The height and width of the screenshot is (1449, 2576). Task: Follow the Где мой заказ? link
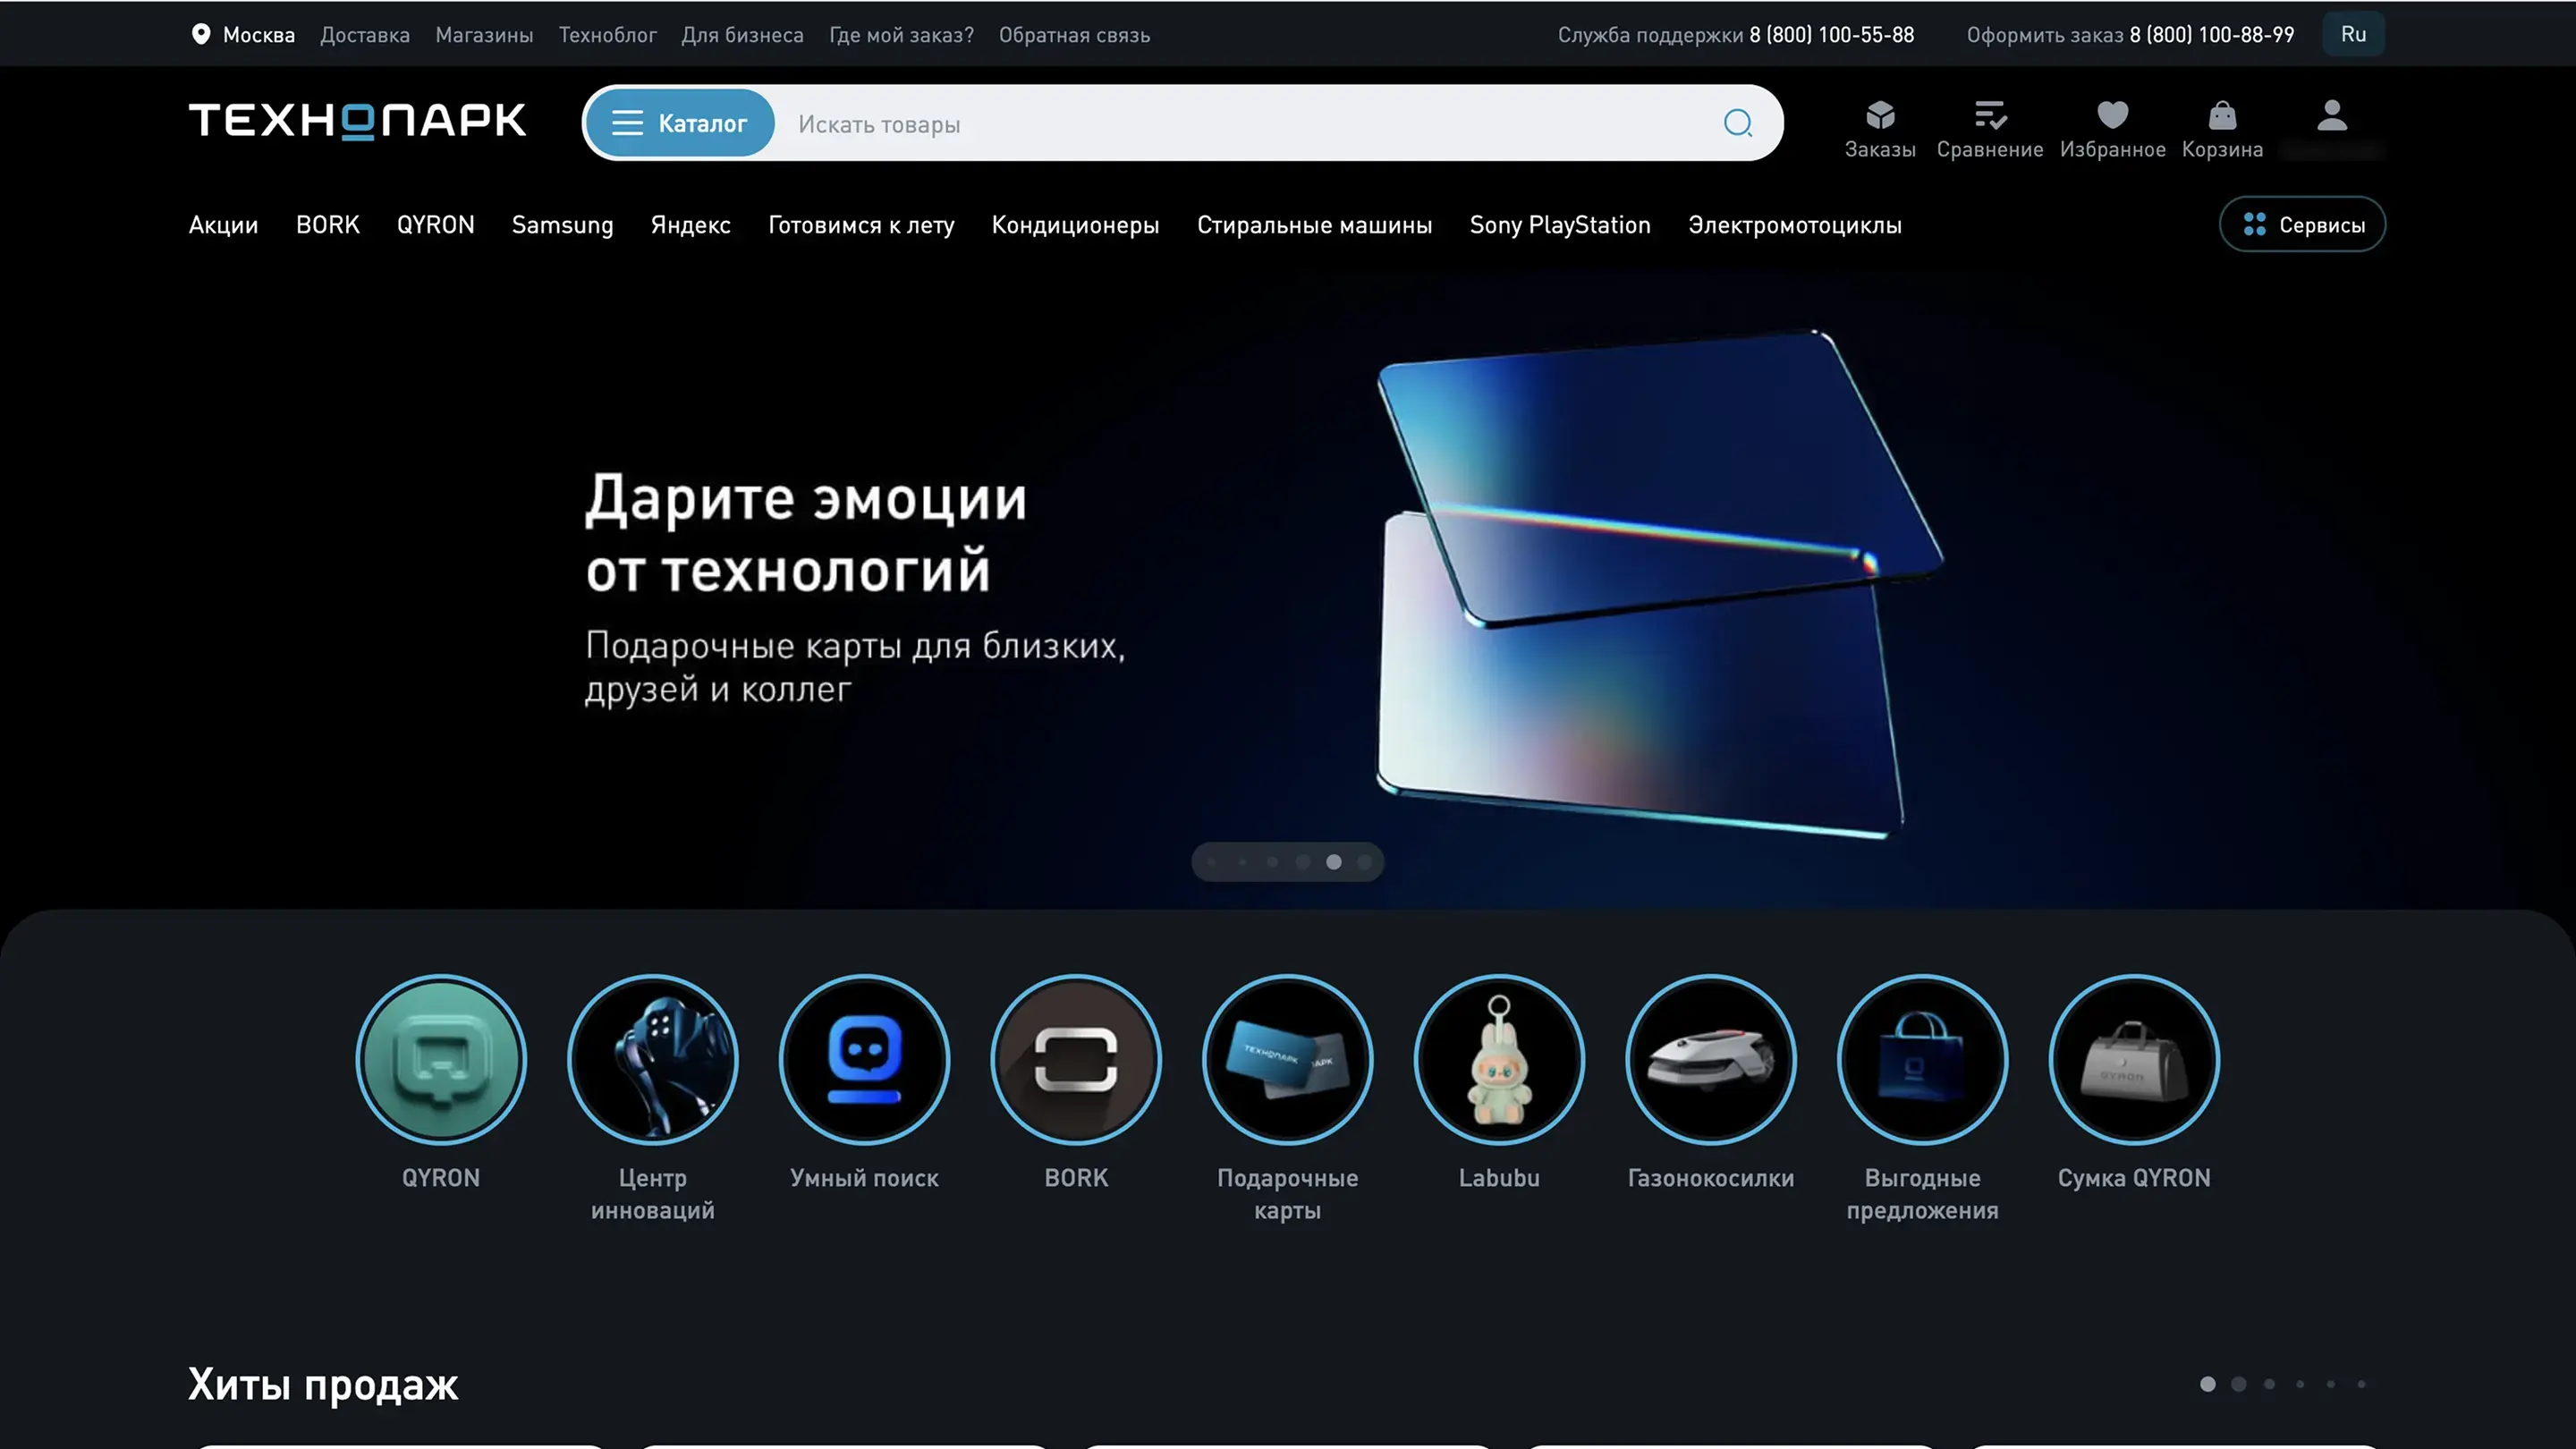click(x=900, y=35)
